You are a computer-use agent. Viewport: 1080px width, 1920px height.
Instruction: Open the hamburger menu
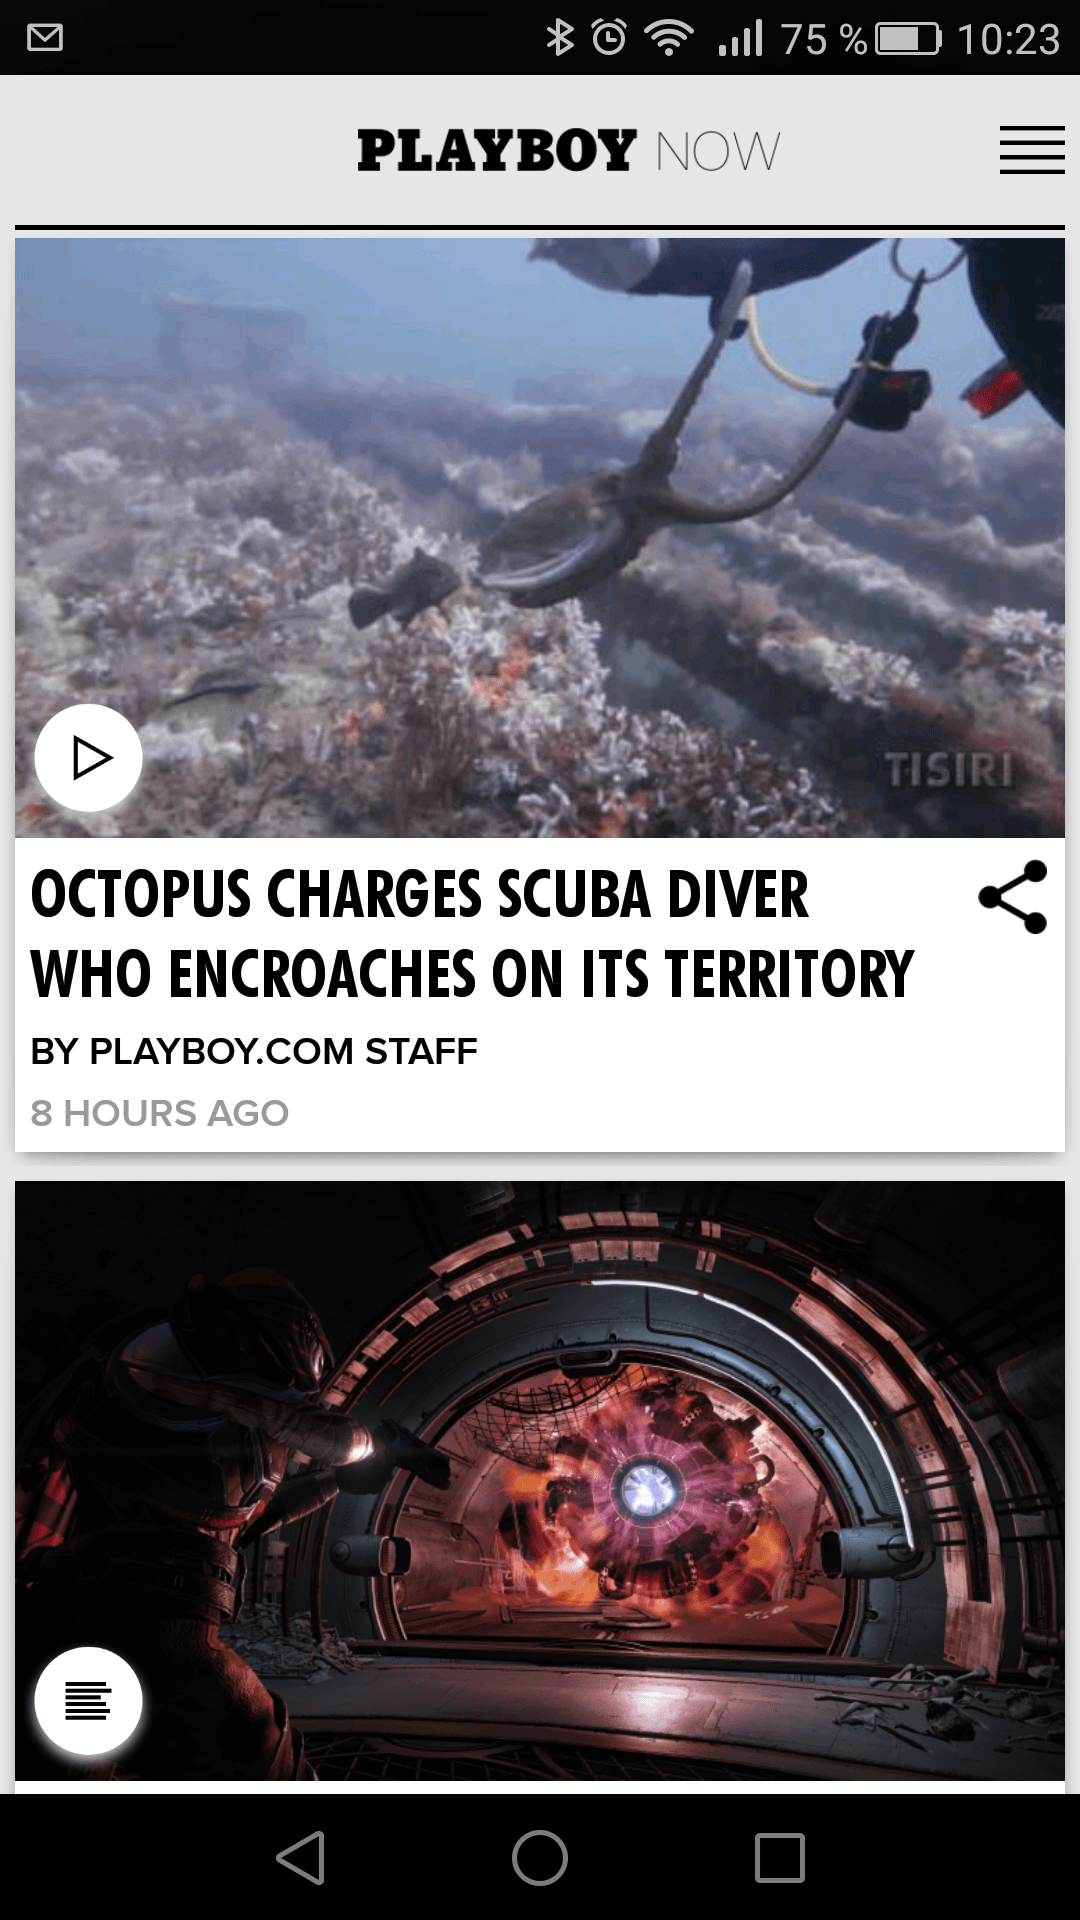pos(1032,150)
